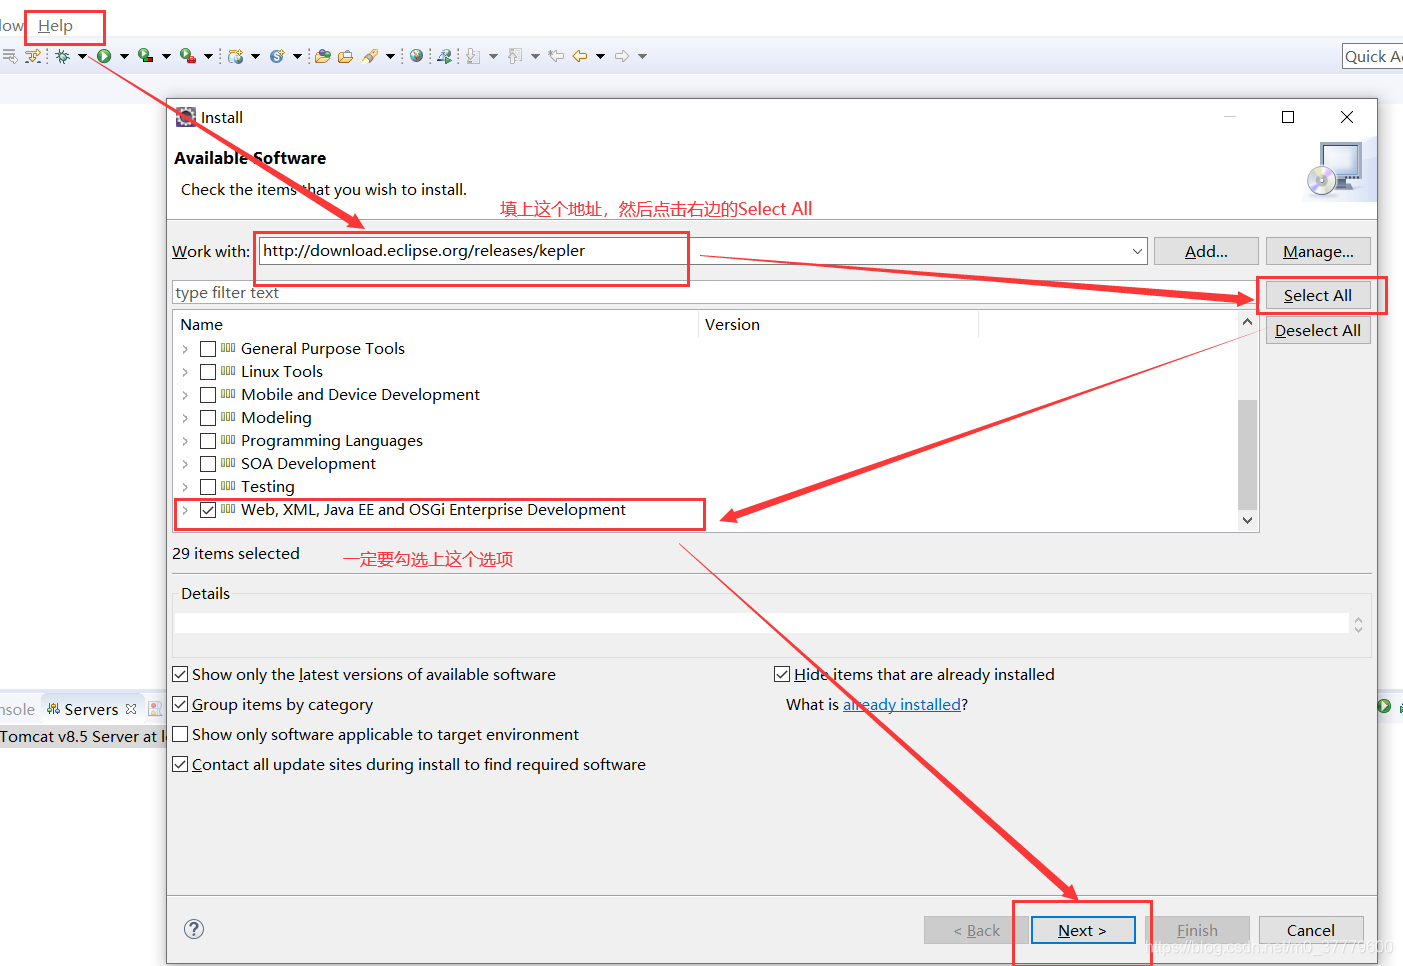Click the Next Annotation toolbar icon

click(x=473, y=56)
